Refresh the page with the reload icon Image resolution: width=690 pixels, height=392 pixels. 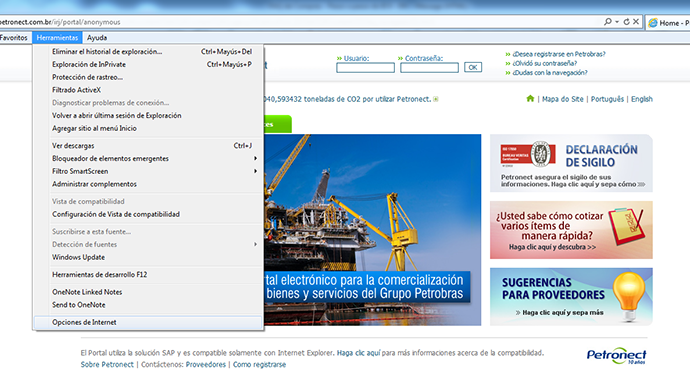[626, 22]
